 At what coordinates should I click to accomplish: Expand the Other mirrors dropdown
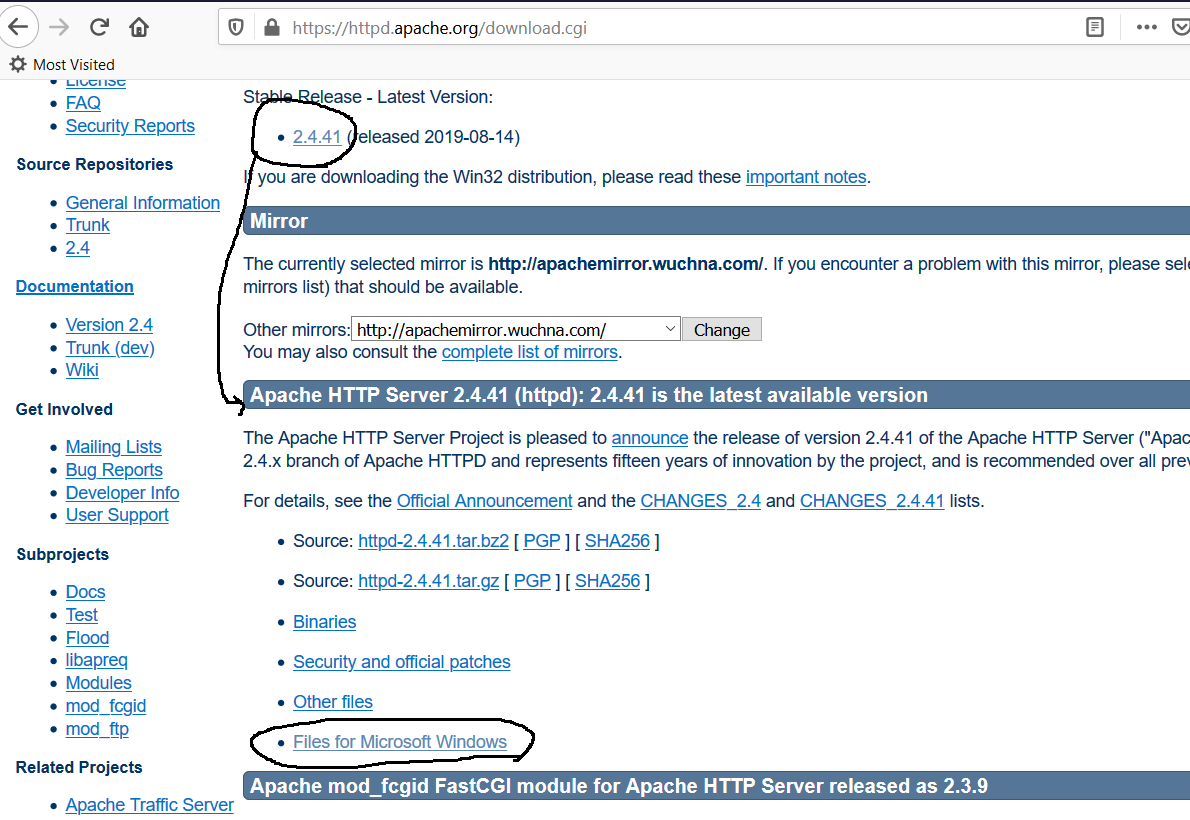(516, 330)
